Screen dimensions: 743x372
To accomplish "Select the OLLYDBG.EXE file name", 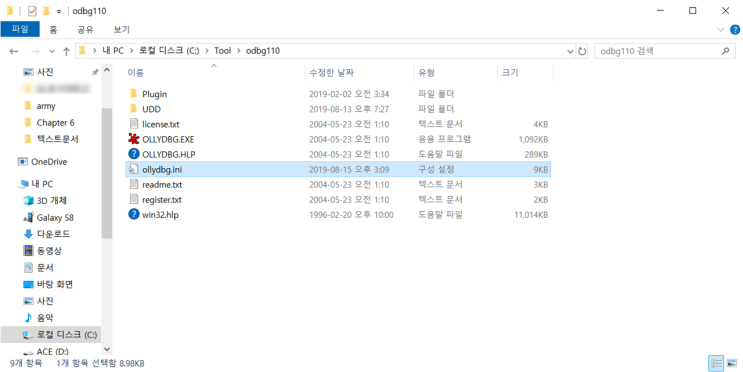I will coord(168,139).
